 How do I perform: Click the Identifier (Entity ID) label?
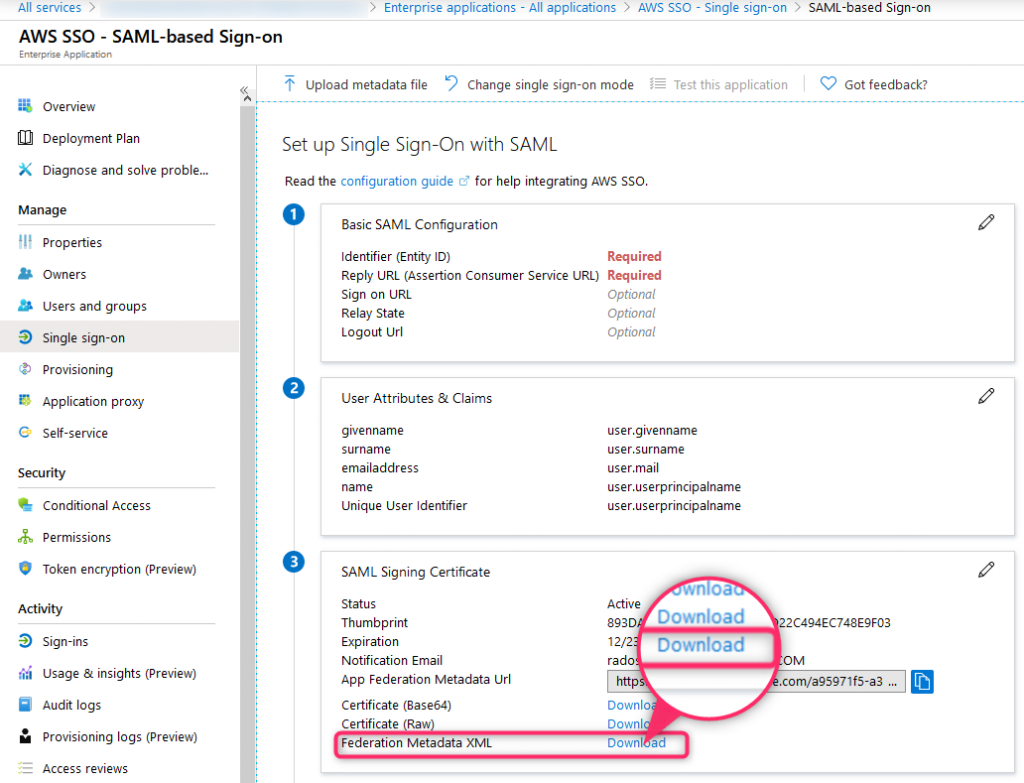(x=396, y=257)
